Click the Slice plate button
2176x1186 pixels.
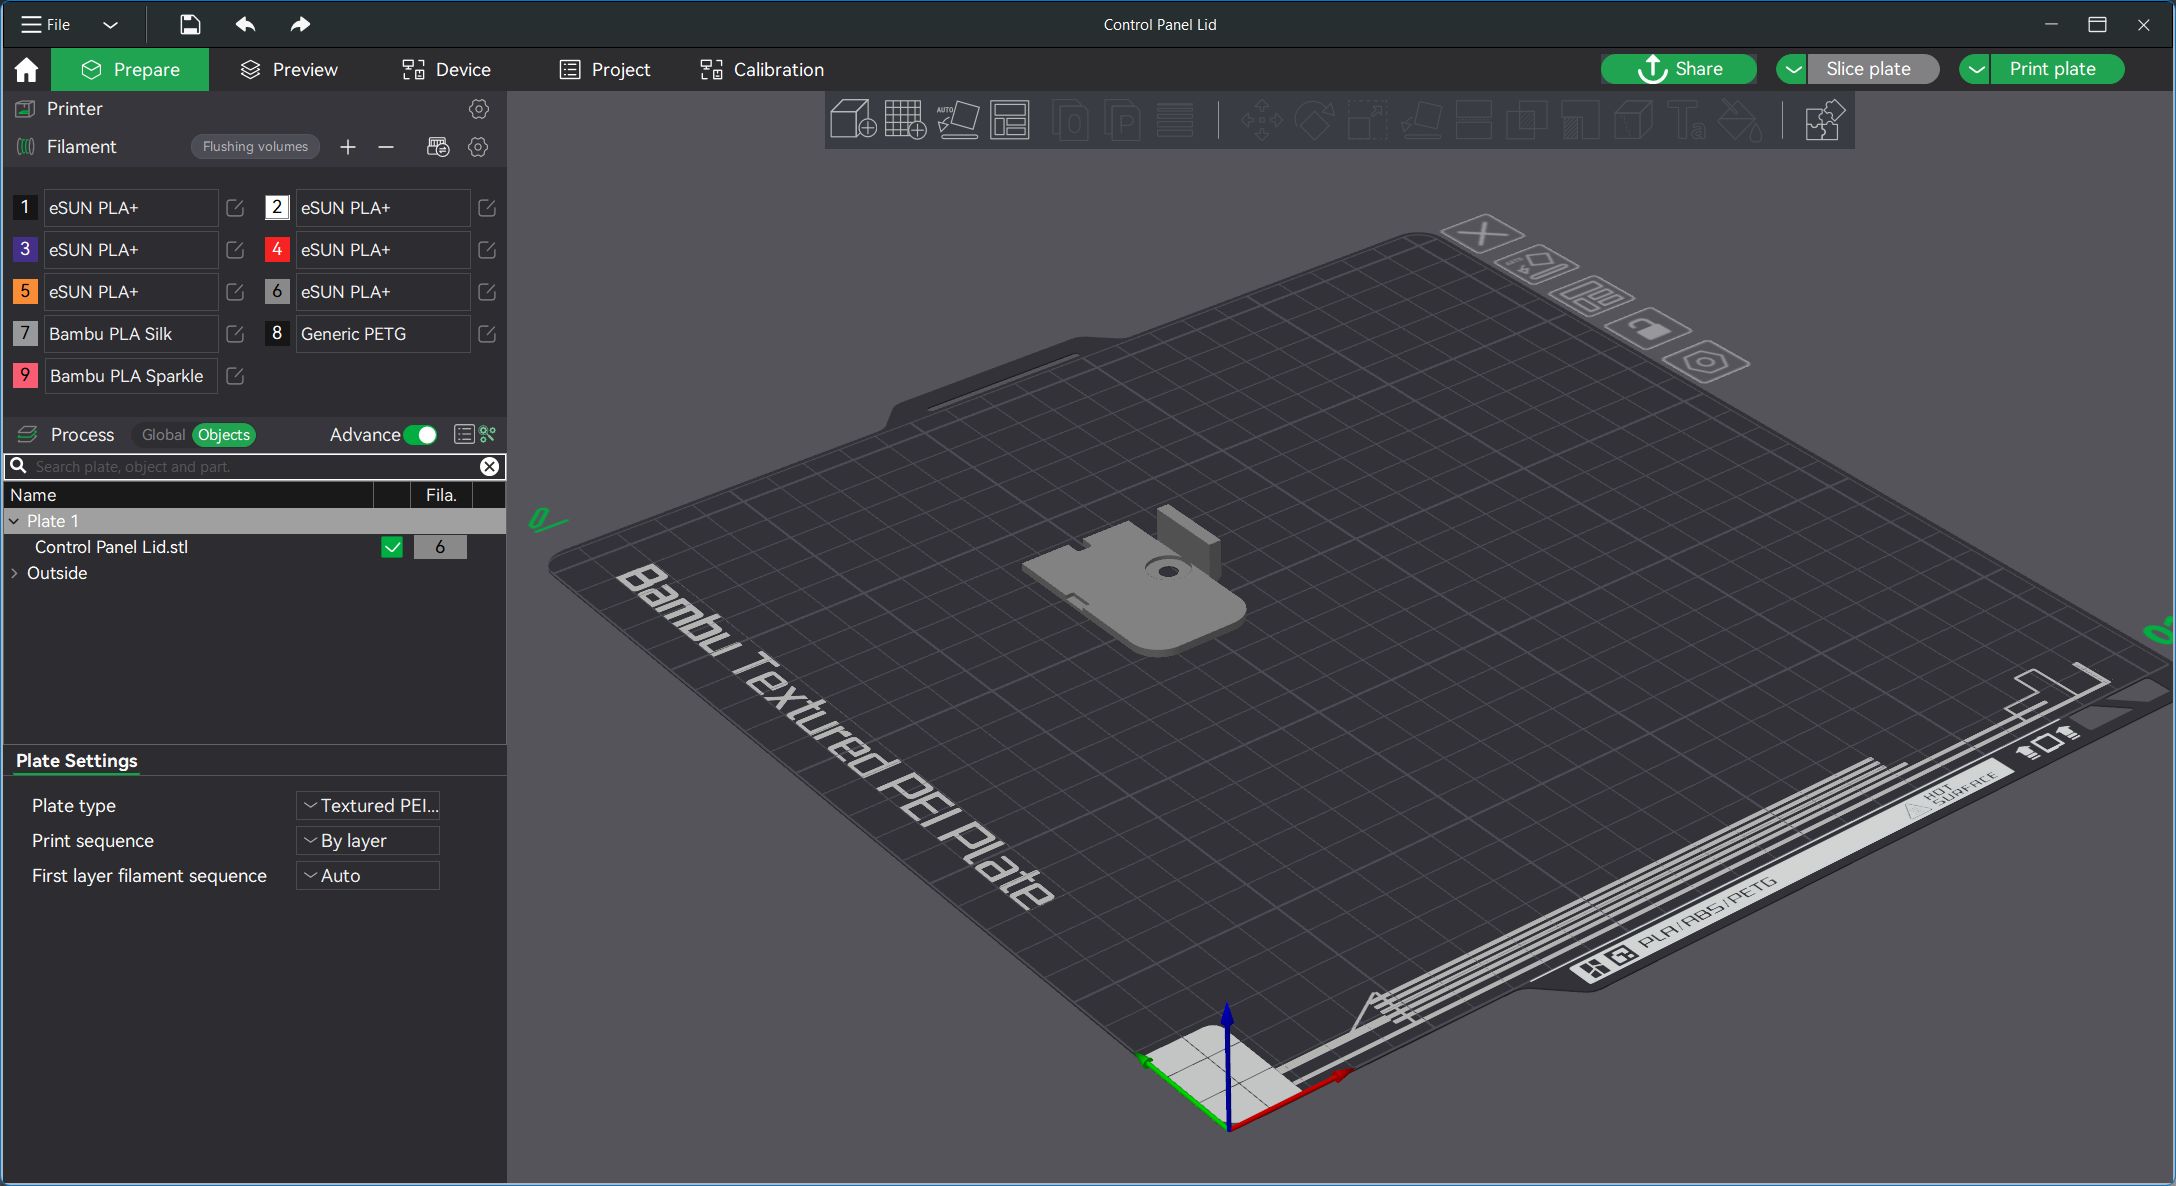1869,67
